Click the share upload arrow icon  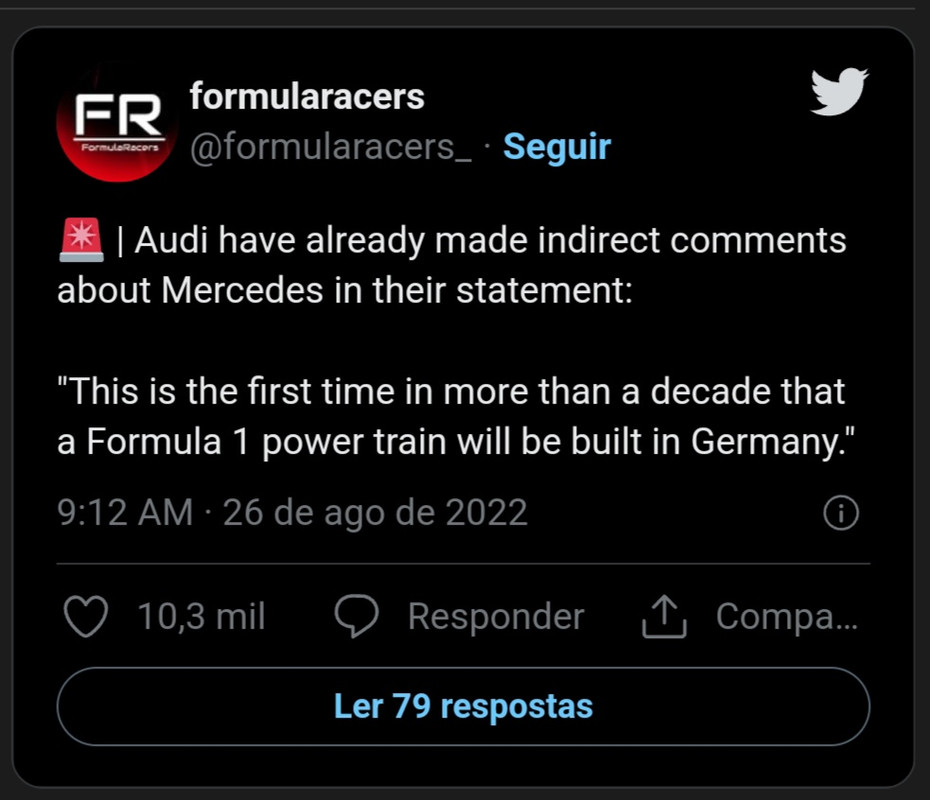point(664,616)
